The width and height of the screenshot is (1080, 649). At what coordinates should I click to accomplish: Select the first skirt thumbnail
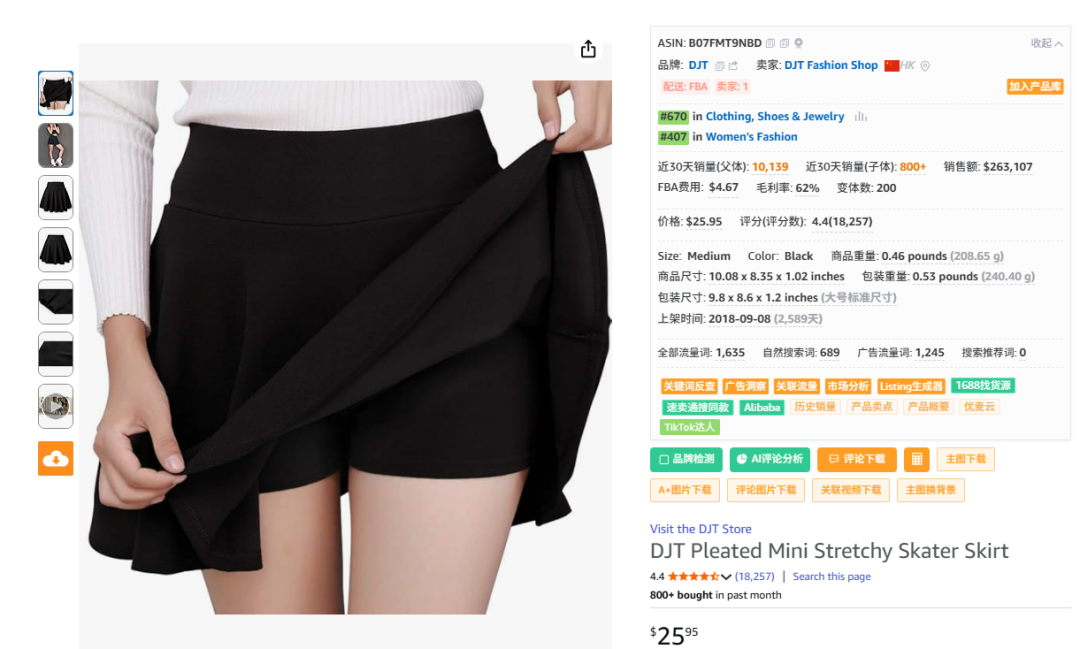pyautogui.click(x=56, y=93)
